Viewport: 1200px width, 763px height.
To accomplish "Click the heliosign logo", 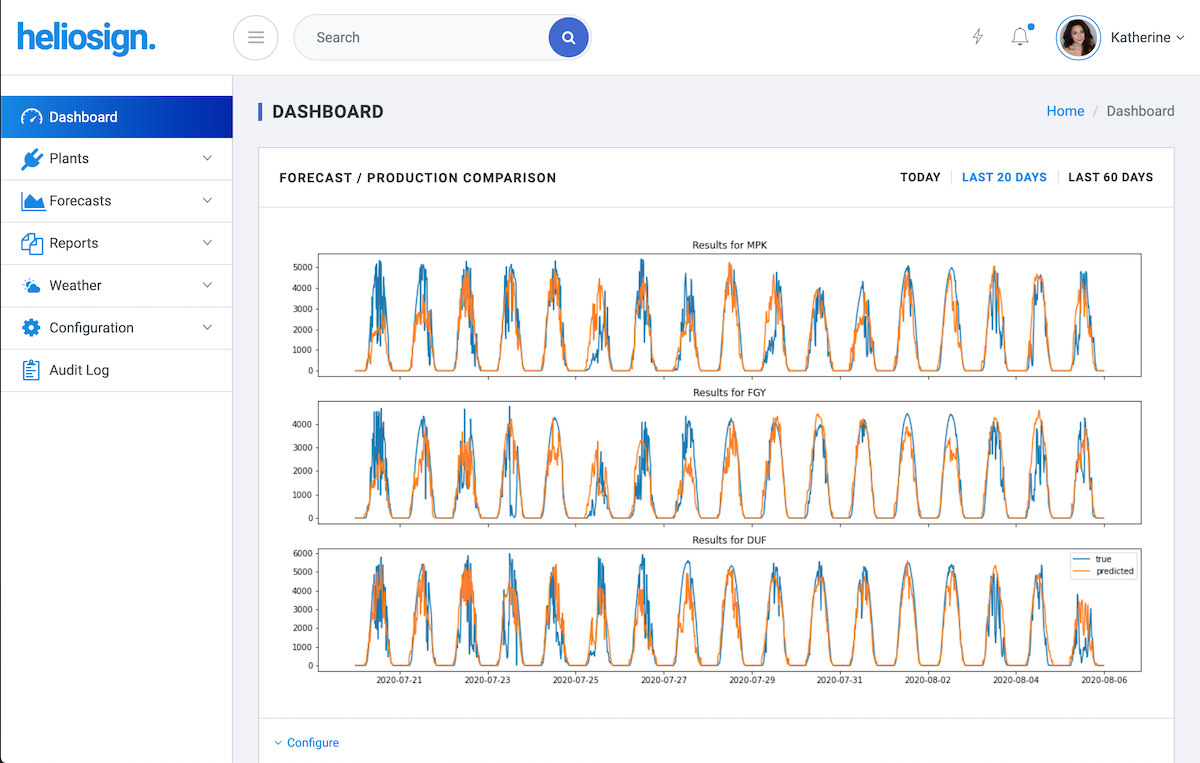I will [x=86, y=38].
